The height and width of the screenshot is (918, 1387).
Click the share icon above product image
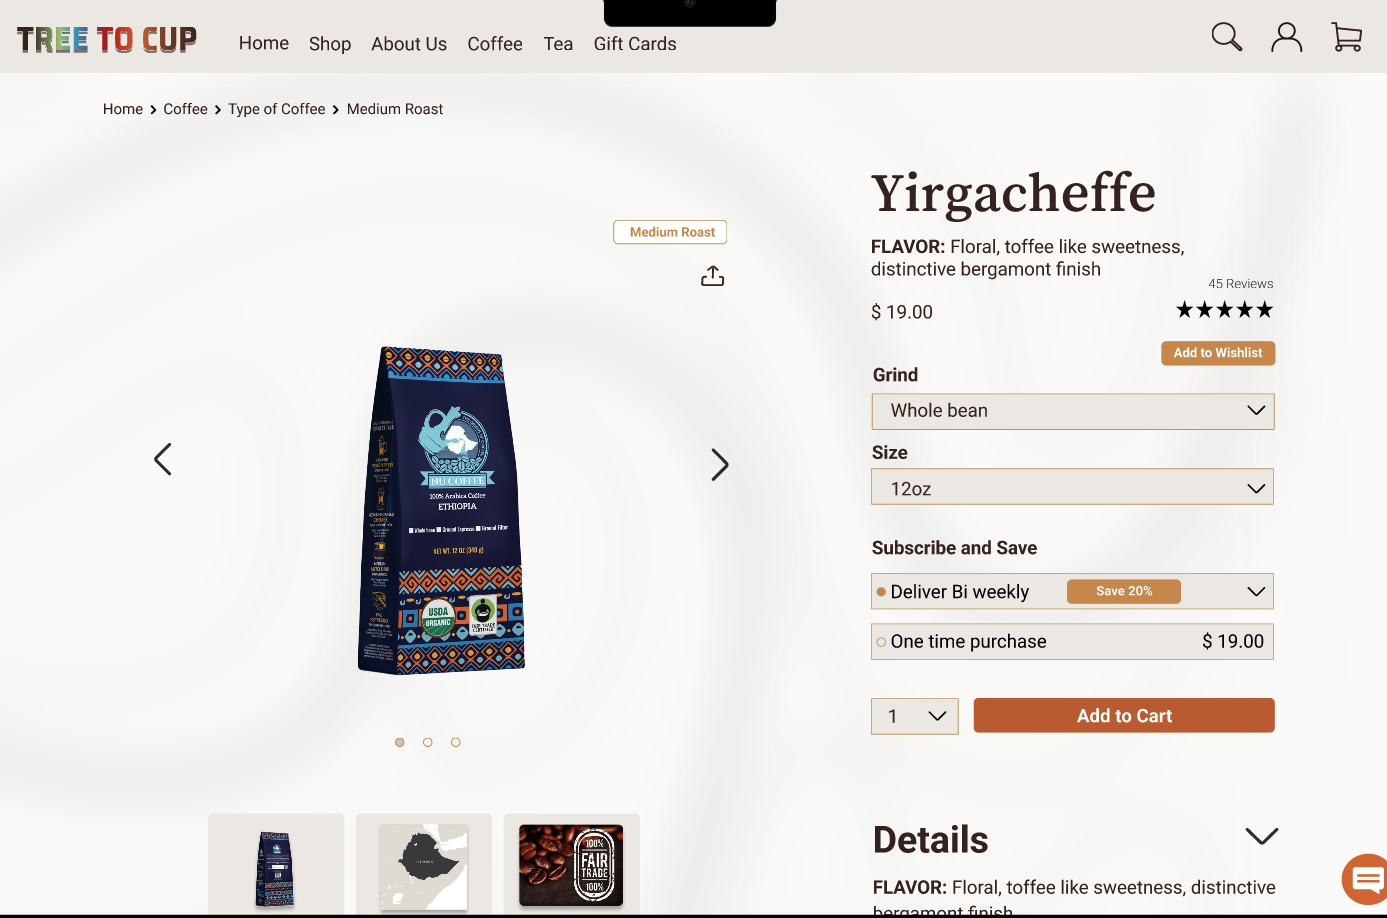coord(712,276)
